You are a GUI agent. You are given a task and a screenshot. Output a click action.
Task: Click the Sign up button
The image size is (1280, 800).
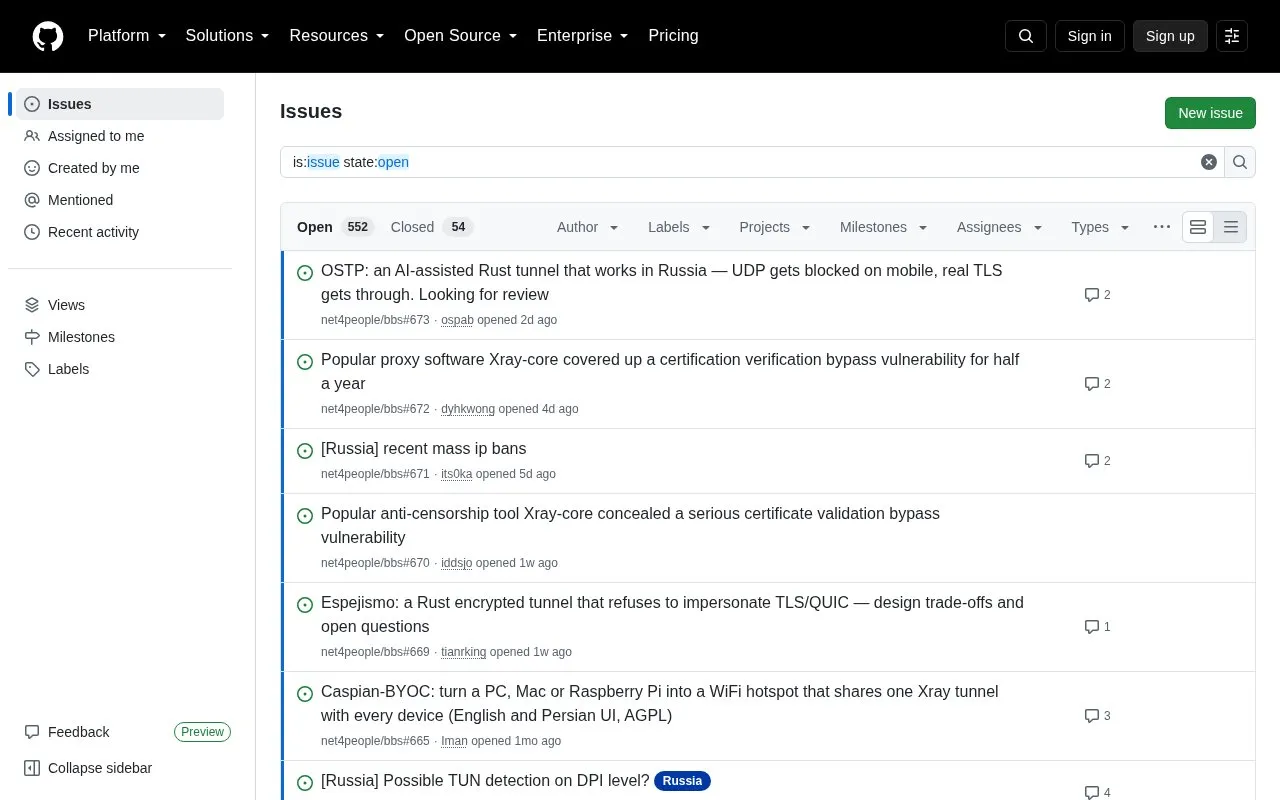(1170, 36)
